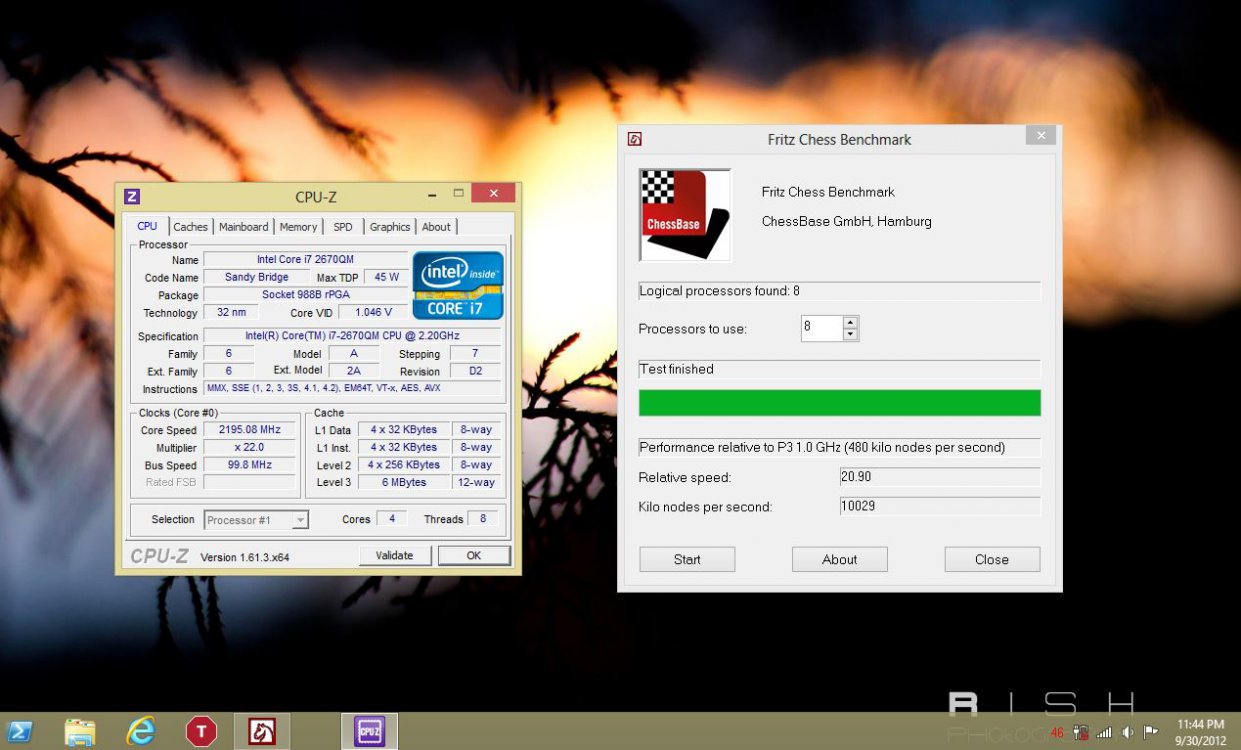Screen dimensions: 1241x750
Task: Open the taskbar clock and date
Action: pyautogui.click(x=1201, y=732)
